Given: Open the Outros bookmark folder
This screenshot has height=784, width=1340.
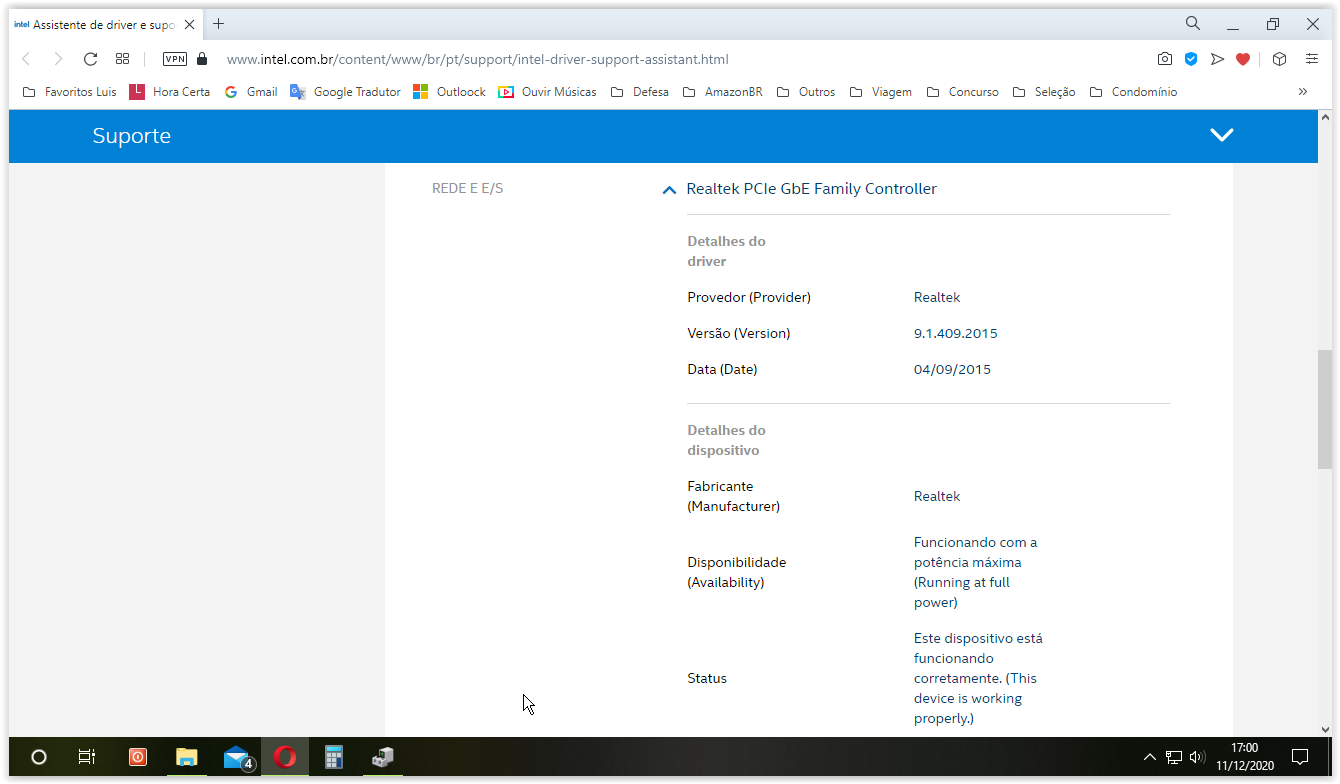Looking at the screenshot, I should click(806, 92).
